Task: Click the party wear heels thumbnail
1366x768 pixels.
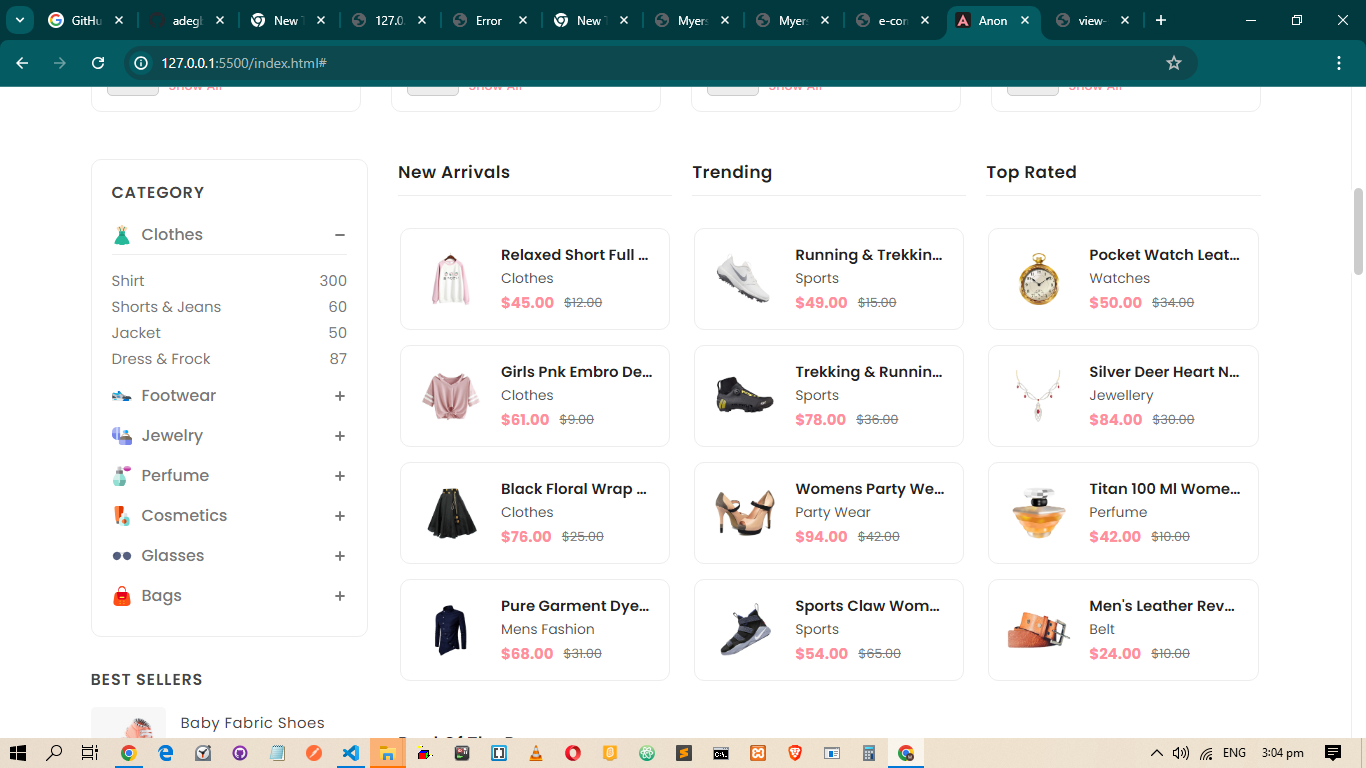Action: tap(744, 513)
